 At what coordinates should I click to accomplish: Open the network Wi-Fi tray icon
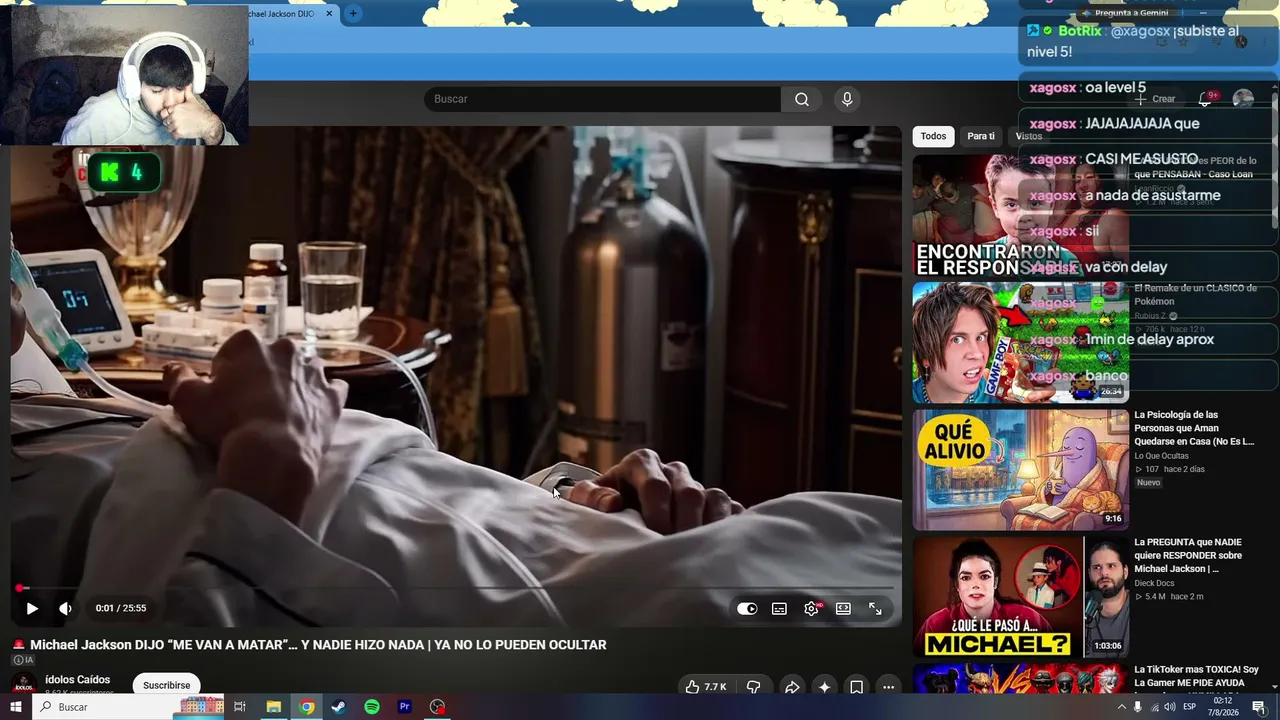pyautogui.click(x=1155, y=707)
